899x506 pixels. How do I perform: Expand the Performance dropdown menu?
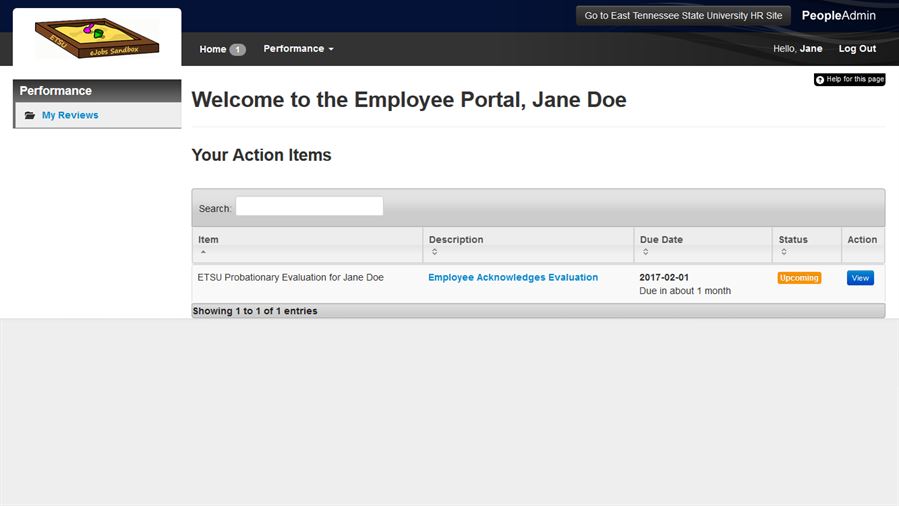pyautogui.click(x=298, y=49)
